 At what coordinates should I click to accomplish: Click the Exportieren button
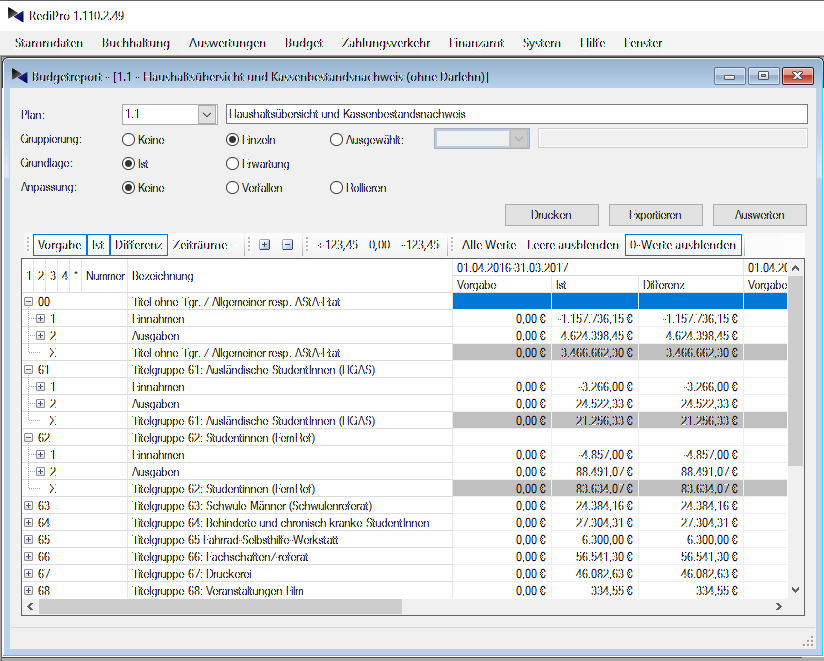tap(655, 215)
